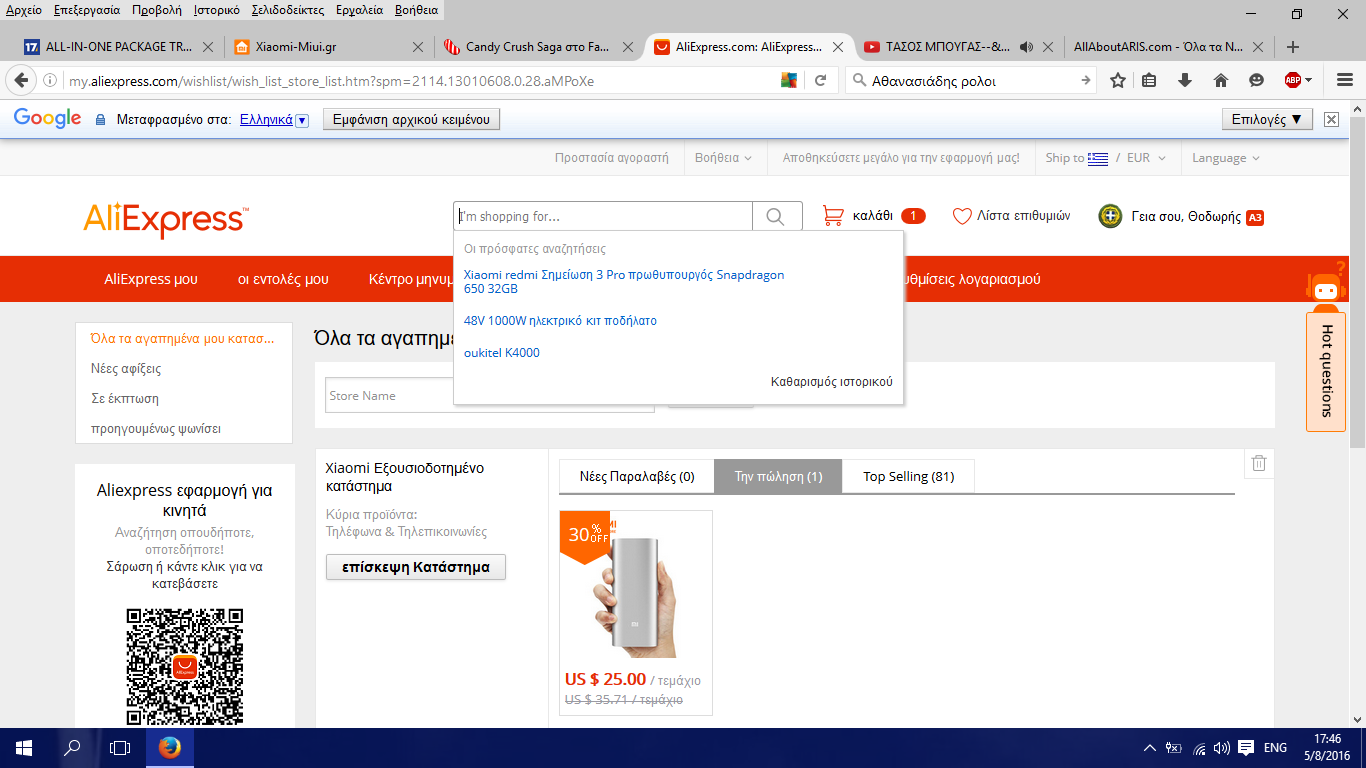Select the 48V 1000W recent search suggestion
Viewport: 1366px width, 768px height.
pos(560,321)
